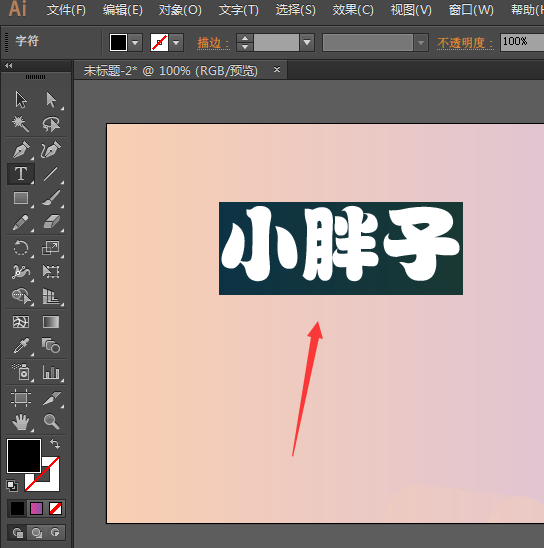Choose Draw Normal mode
544x548 pixels.
pos(17,533)
